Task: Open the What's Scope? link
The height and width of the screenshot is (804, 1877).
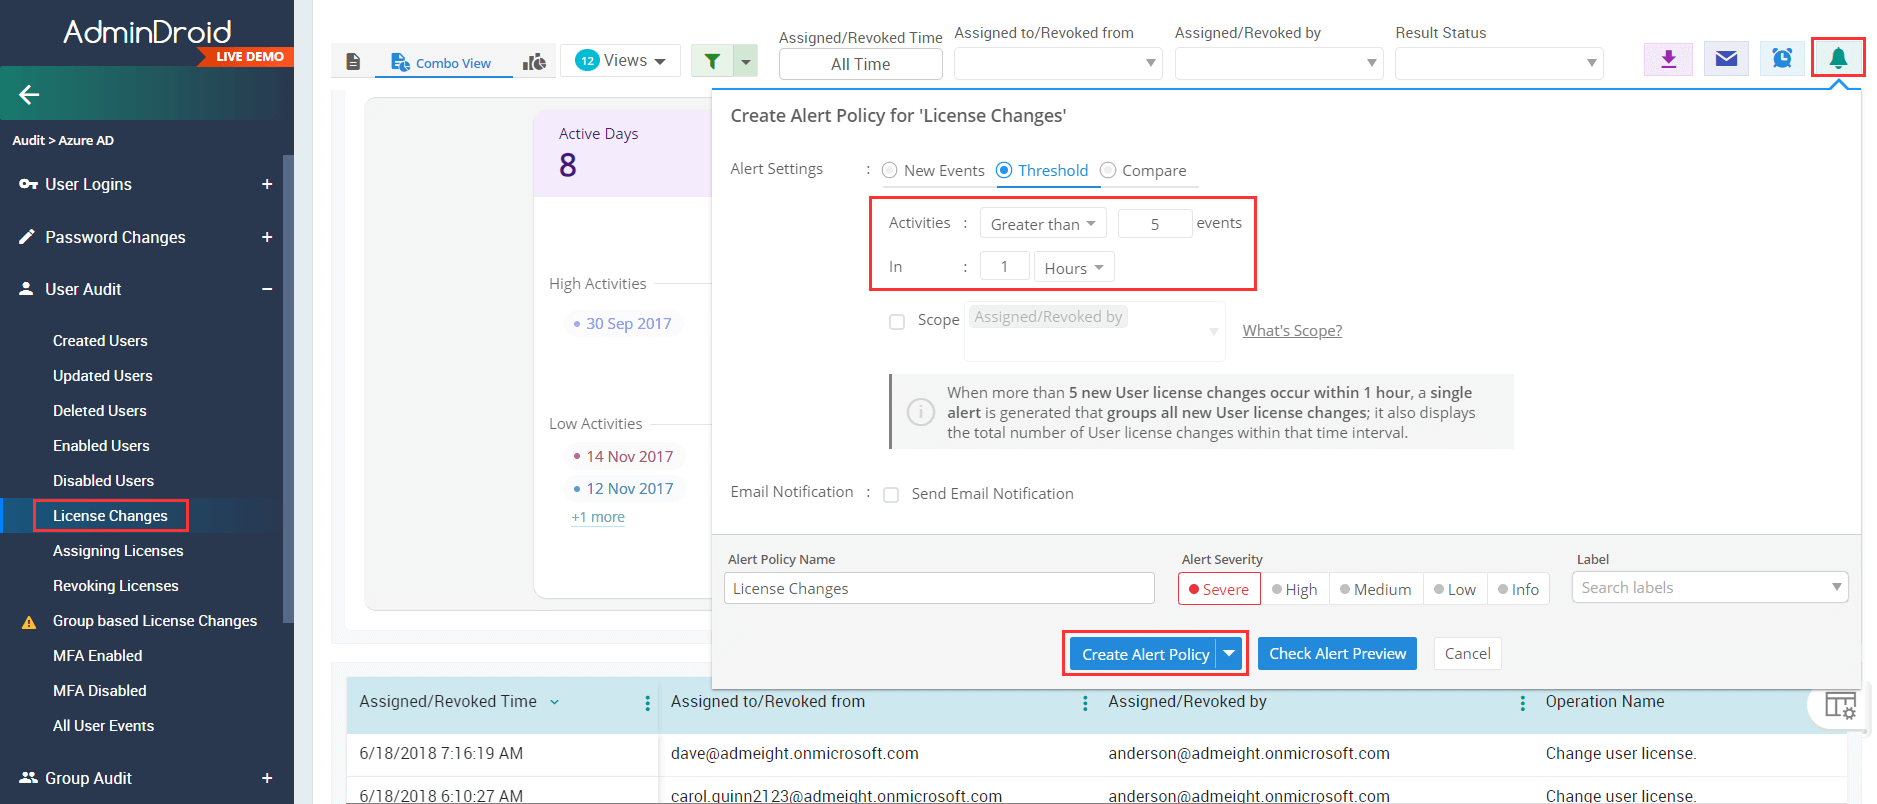Action: coord(1291,331)
